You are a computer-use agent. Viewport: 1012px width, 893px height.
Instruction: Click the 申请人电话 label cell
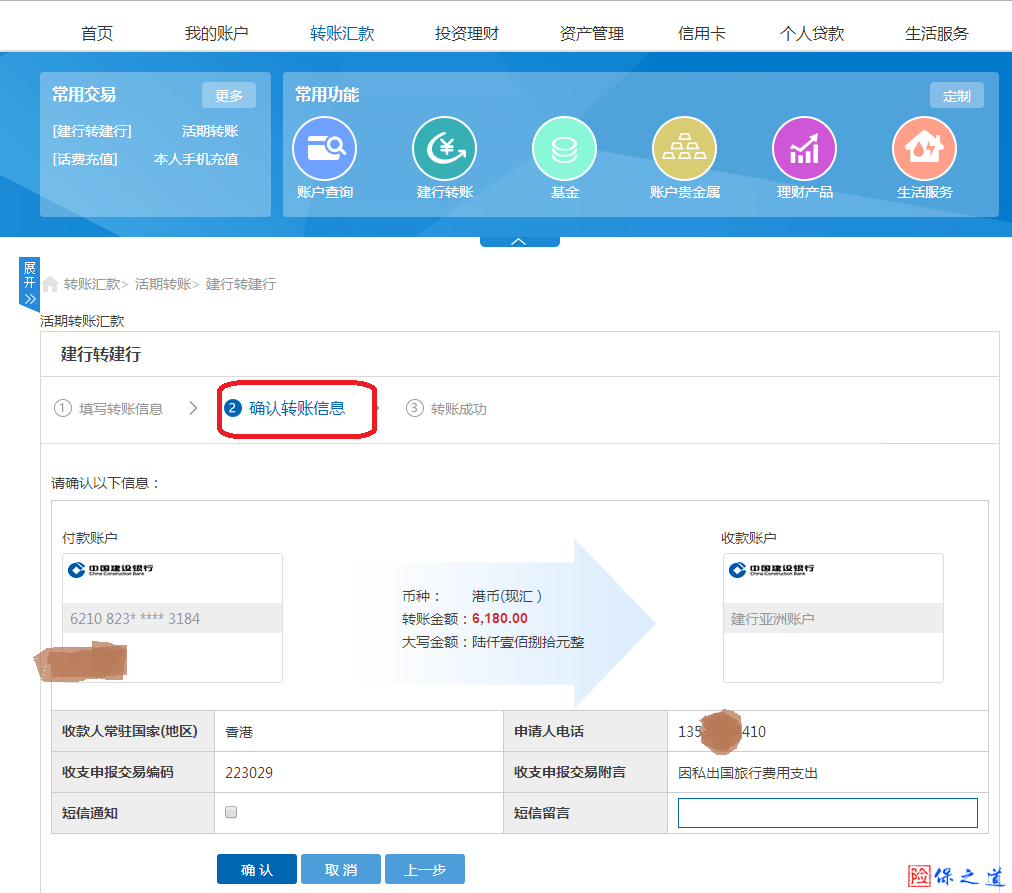click(x=585, y=731)
